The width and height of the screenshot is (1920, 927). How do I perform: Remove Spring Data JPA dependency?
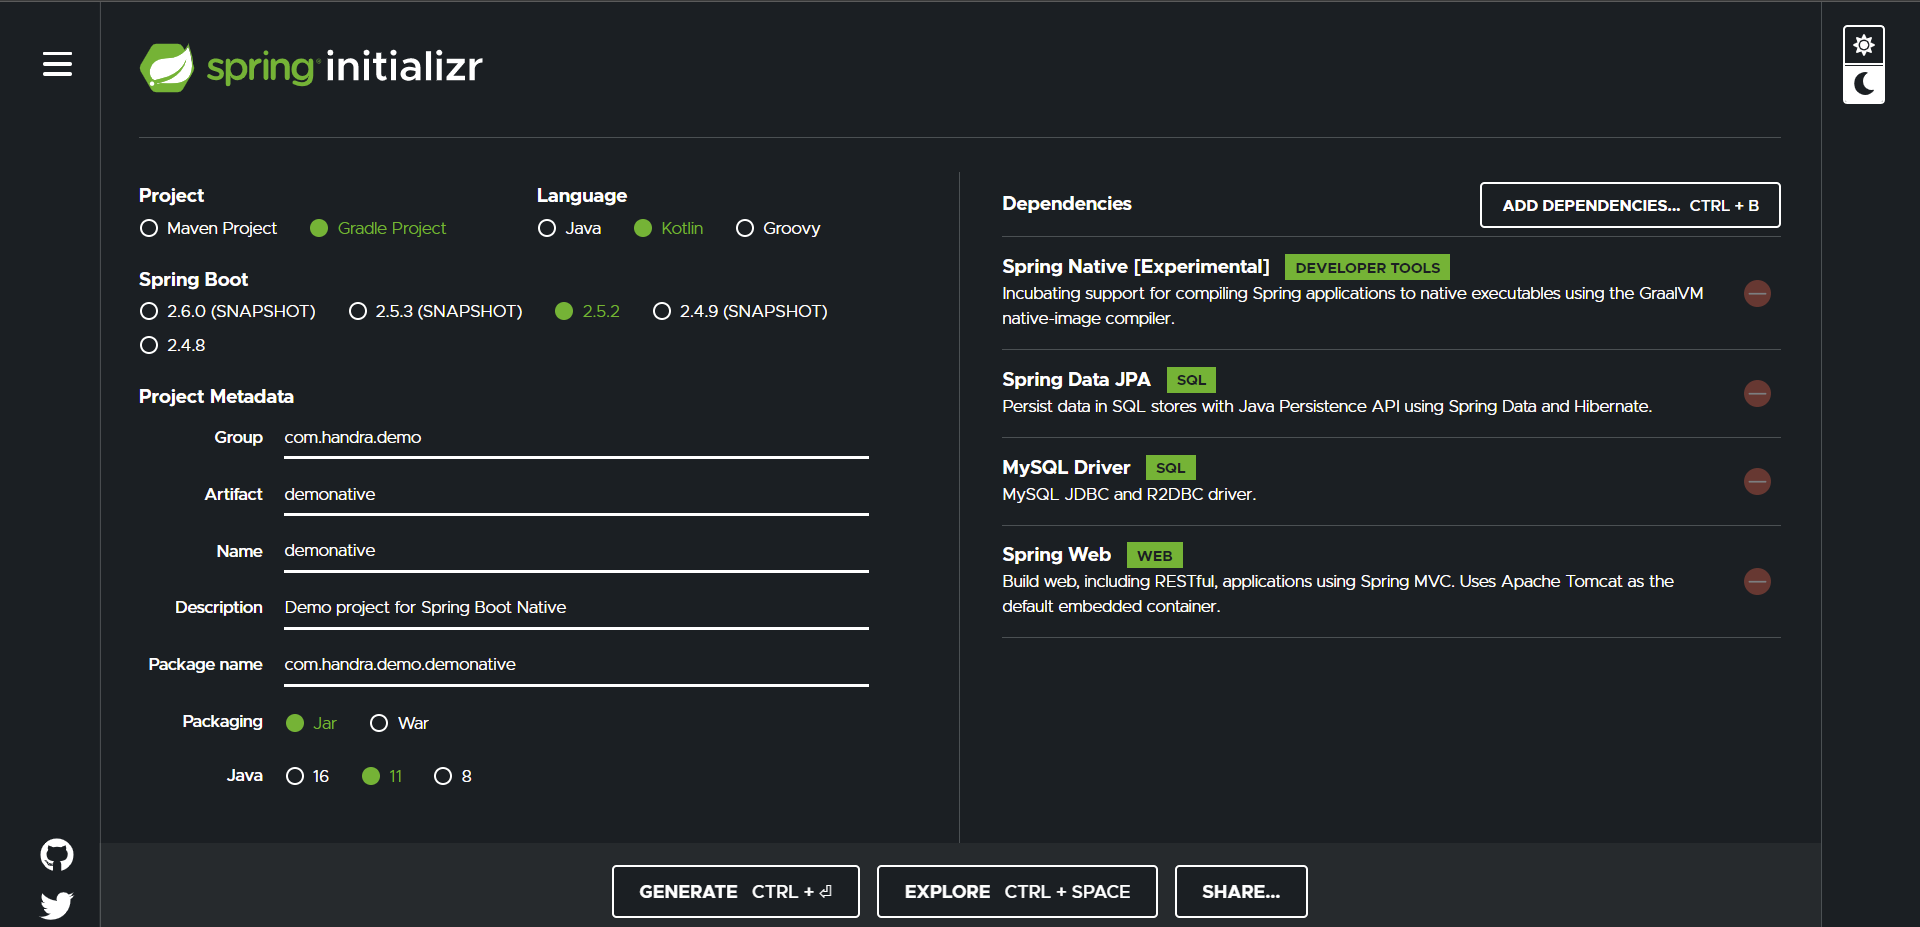point(1757,394)
